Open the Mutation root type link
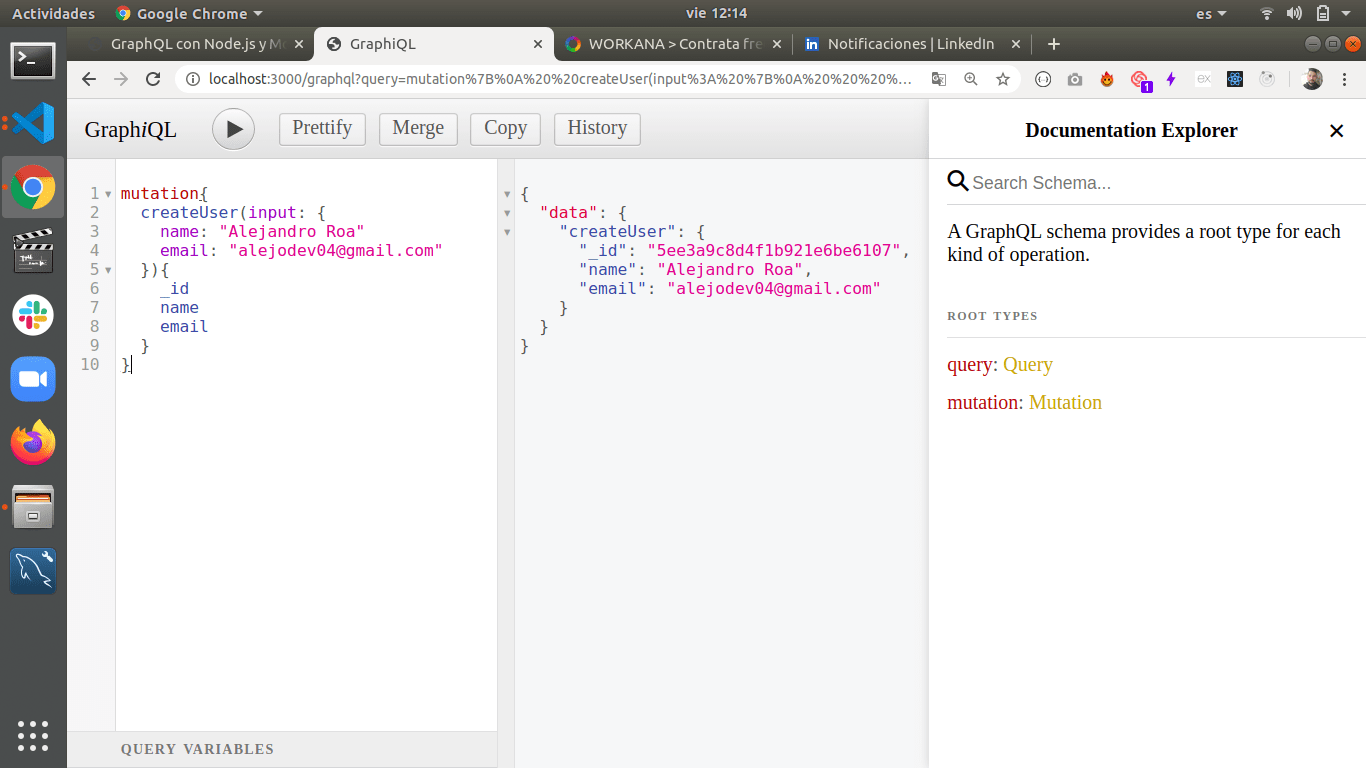Screen dimensions: 1366x768 (1065, 403)
